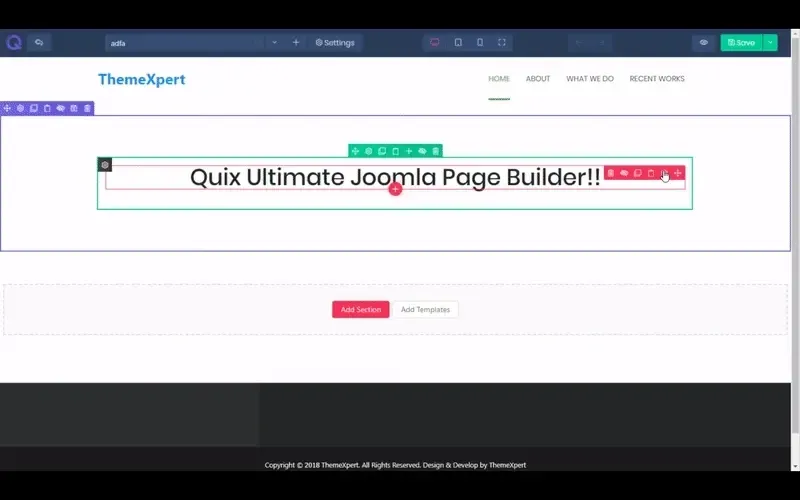Open row settings in the green toolbar
The width and height of the screenshot is (800, 500).
368,151
